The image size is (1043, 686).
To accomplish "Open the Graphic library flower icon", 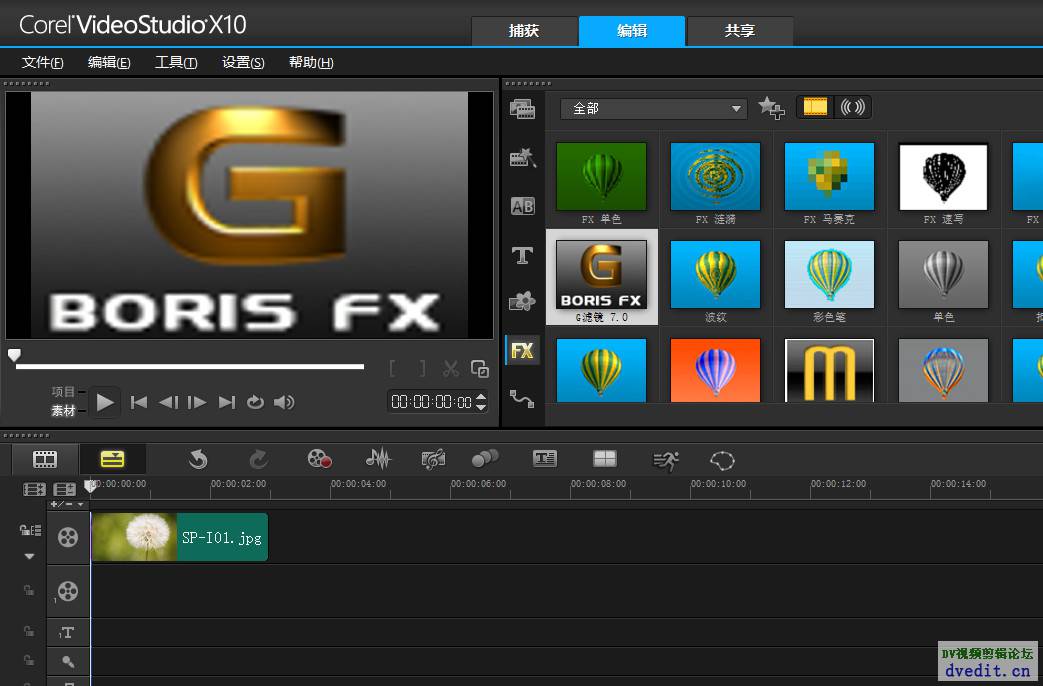I will click(522, 301).
